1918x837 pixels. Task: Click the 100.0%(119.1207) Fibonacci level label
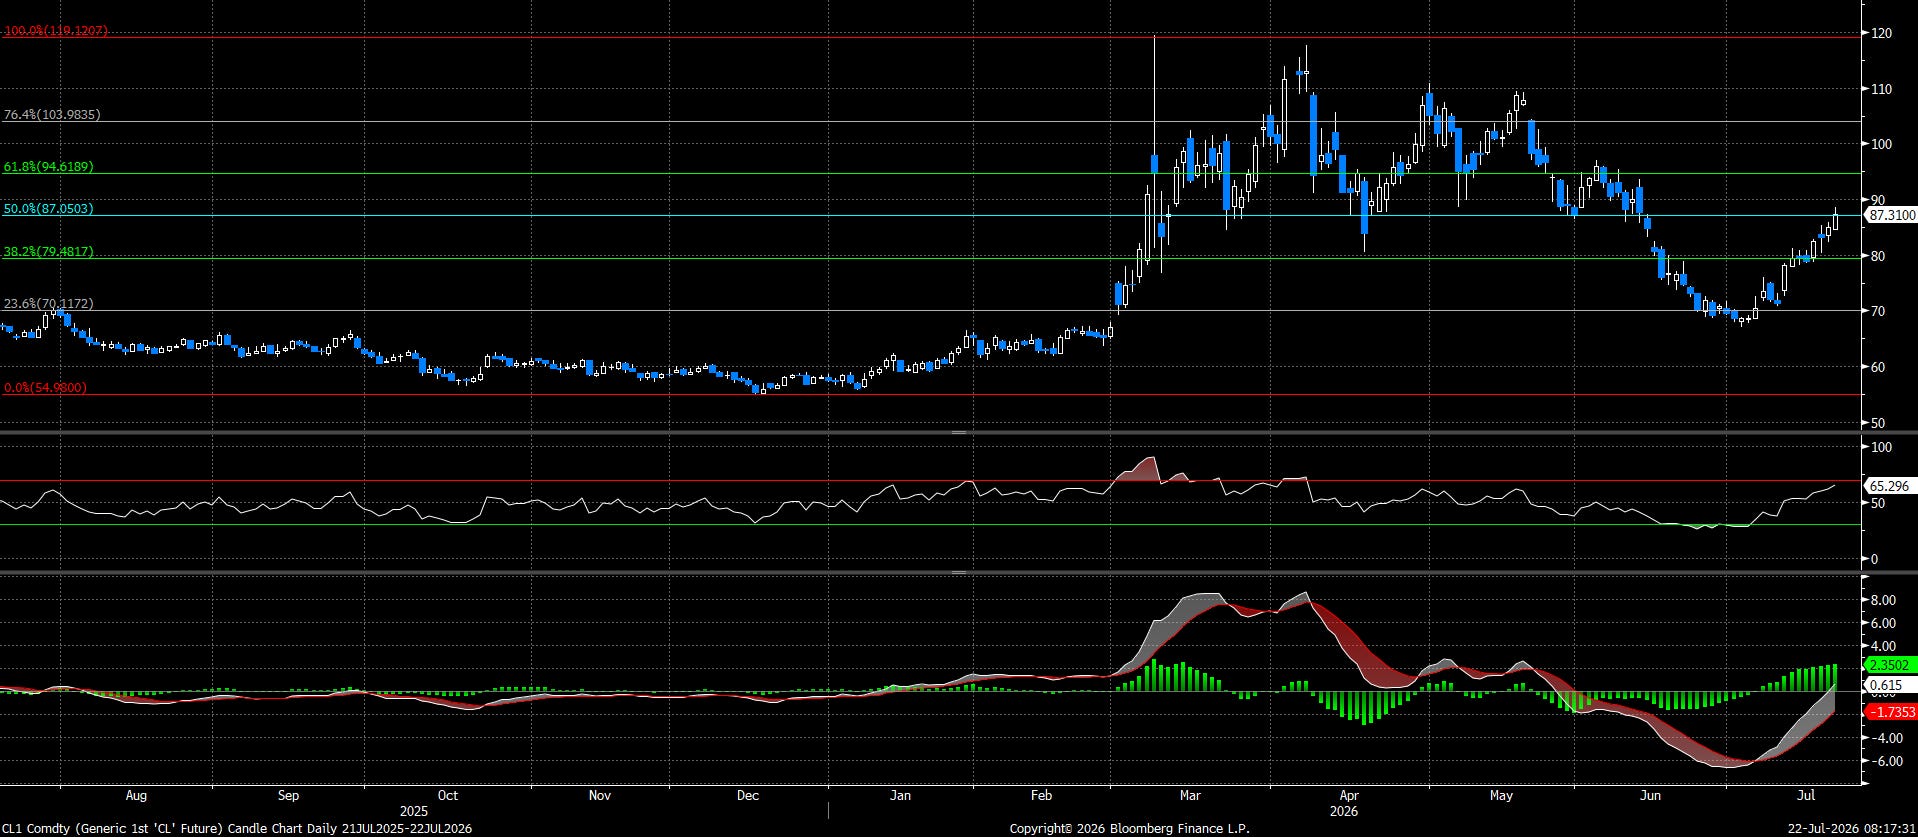pyautogui.click(x=56, y=31)
